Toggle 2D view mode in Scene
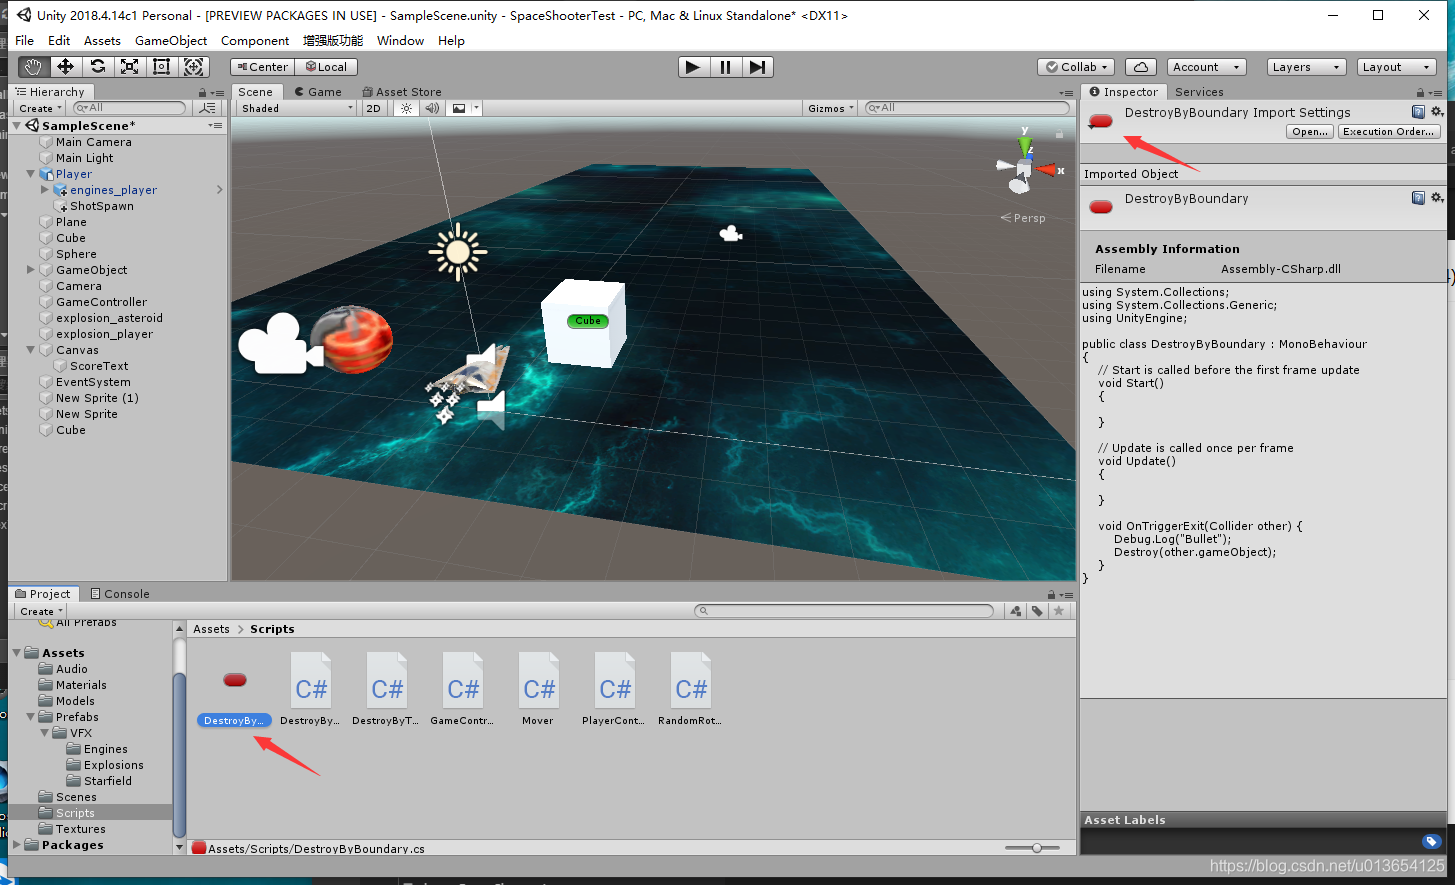 (374, 108)
